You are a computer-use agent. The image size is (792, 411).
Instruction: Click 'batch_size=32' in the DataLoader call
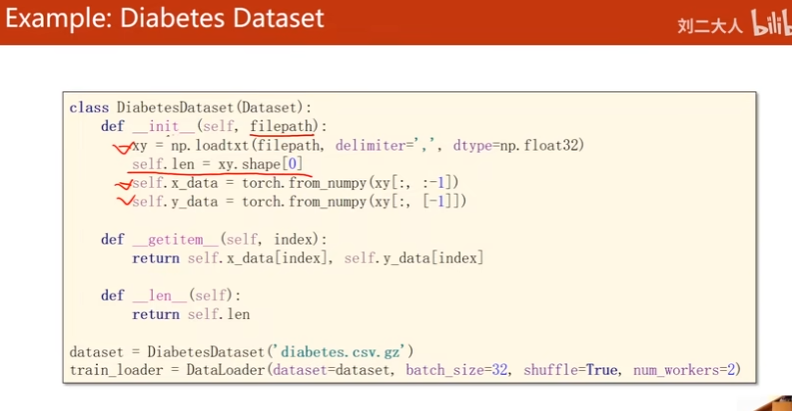tap(457, 370)
